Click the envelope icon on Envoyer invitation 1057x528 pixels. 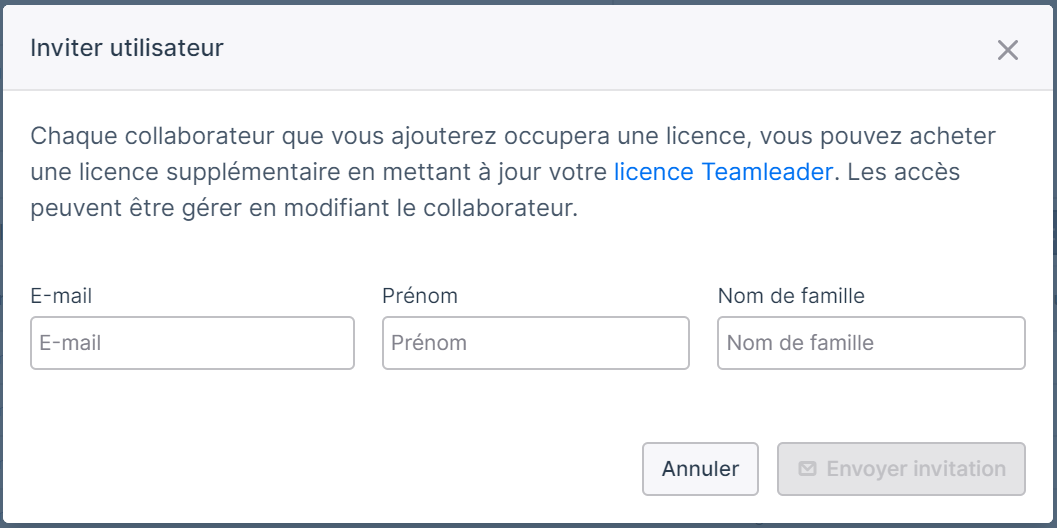[807, 469]
